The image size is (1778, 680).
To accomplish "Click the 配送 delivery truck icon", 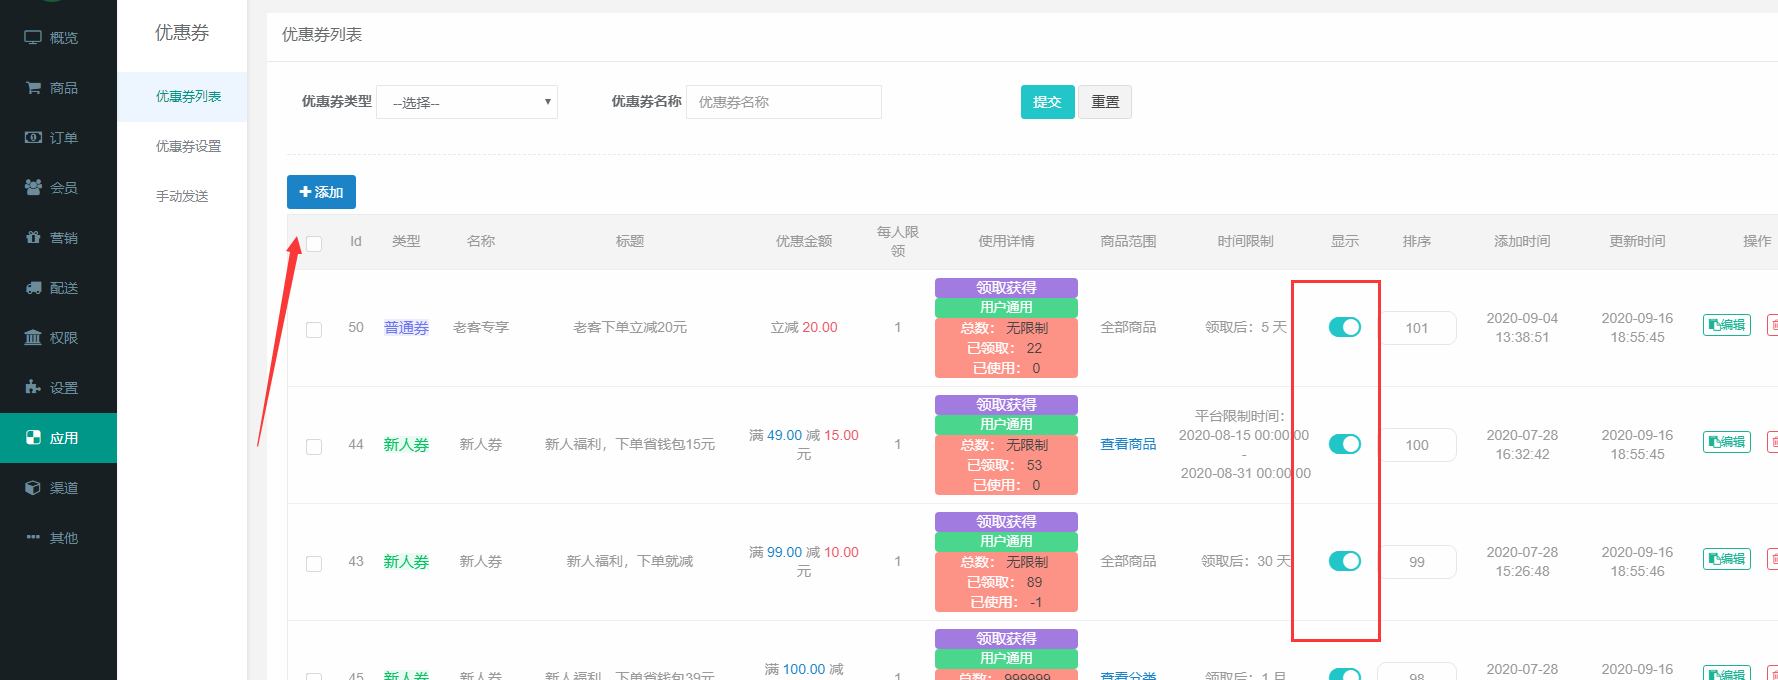I will 33,288.
